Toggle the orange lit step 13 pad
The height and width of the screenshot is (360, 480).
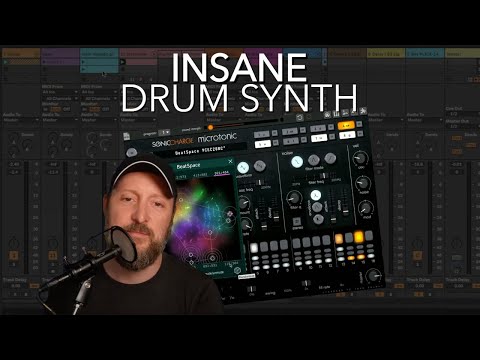(x=339, y=238)
